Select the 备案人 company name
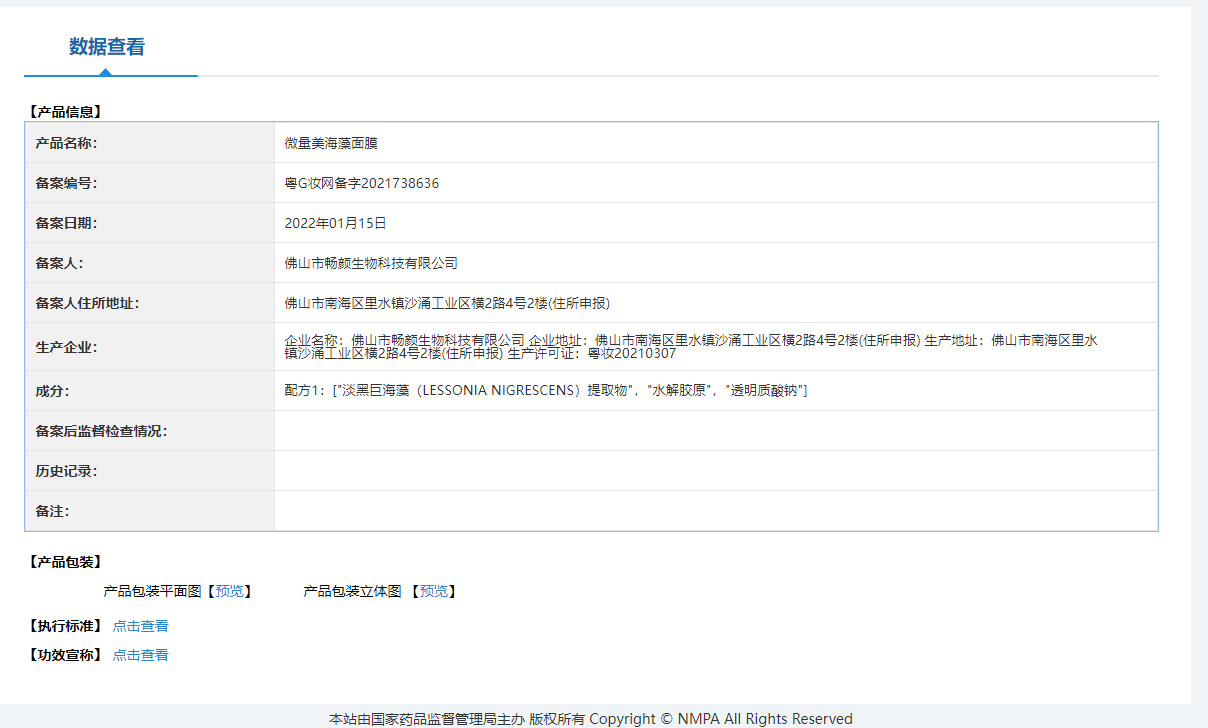Screen dimensions: 1208x728 368,262
